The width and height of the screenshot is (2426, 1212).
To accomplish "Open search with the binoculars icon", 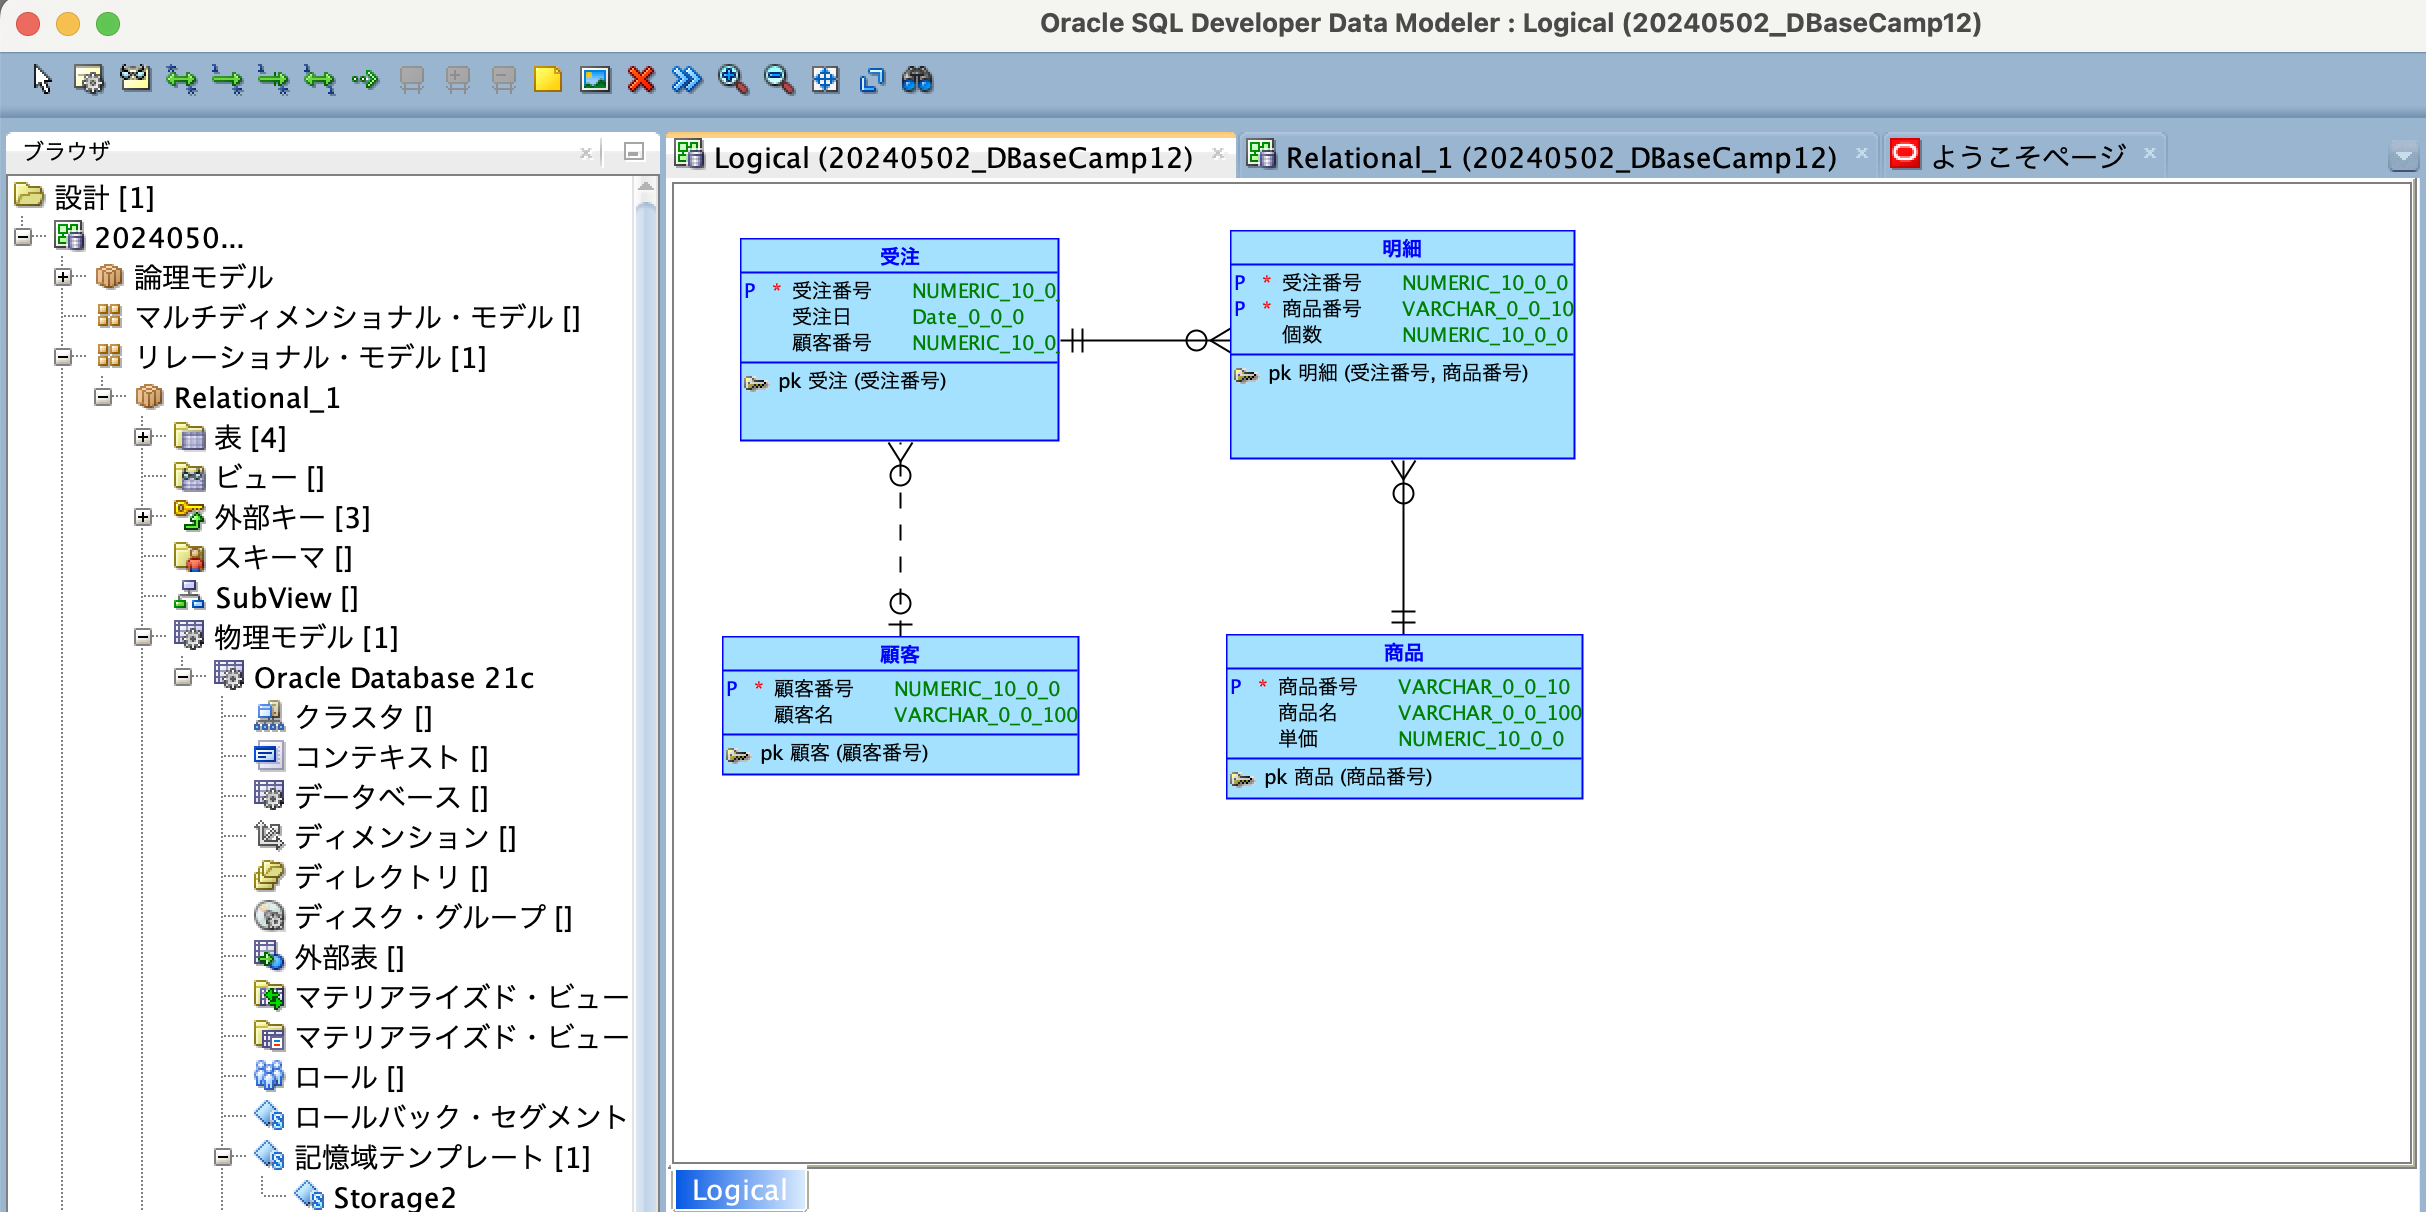I will [919, 80].
